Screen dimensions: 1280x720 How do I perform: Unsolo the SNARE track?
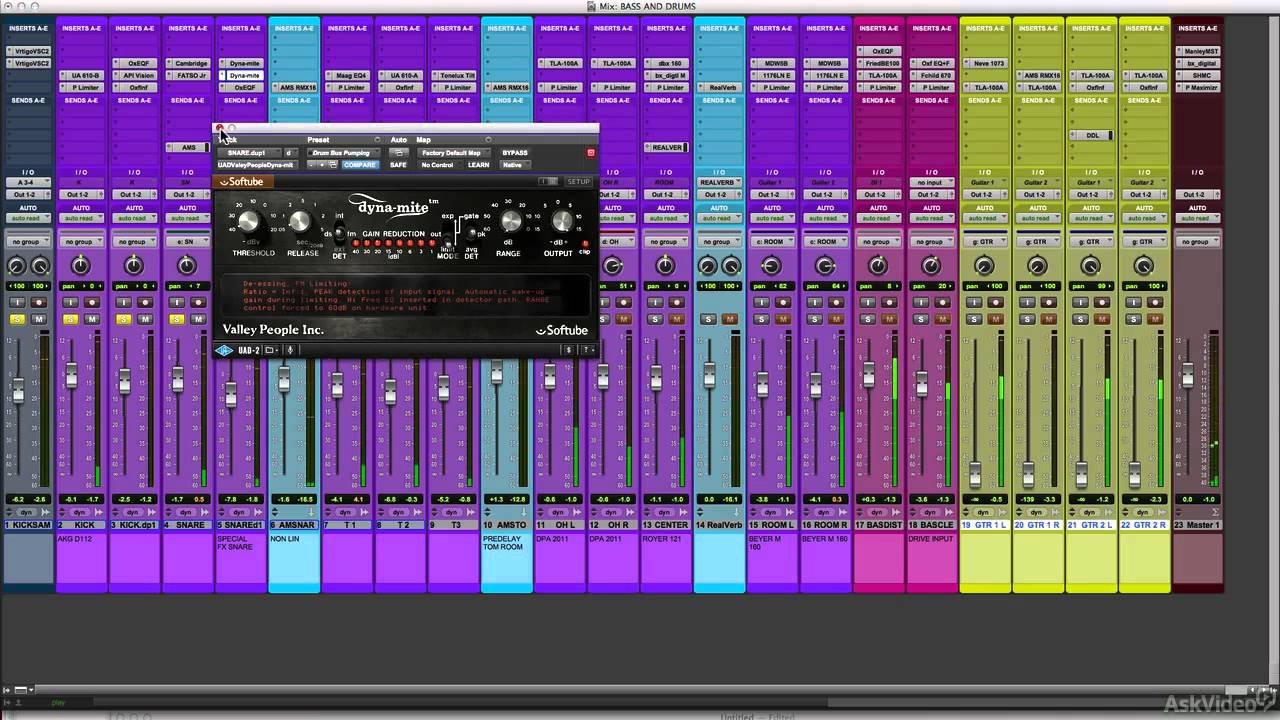(177, 319)
